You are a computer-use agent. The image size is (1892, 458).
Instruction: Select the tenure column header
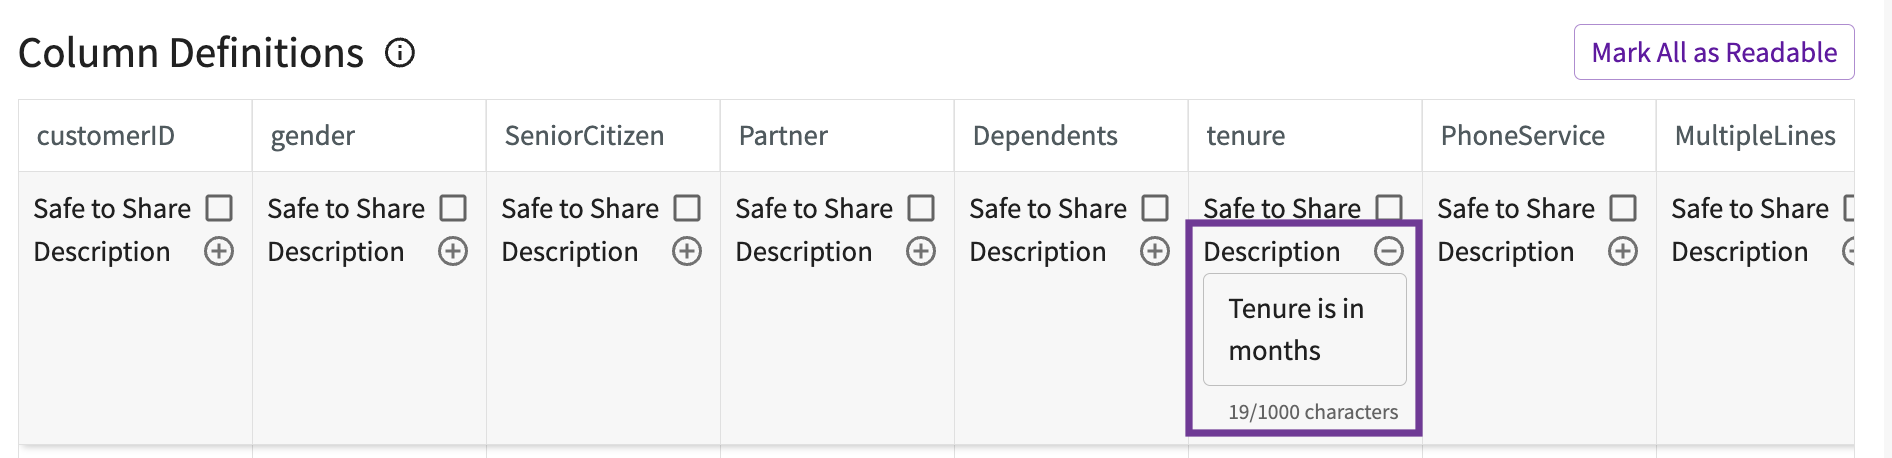(x=1305, y=136)
